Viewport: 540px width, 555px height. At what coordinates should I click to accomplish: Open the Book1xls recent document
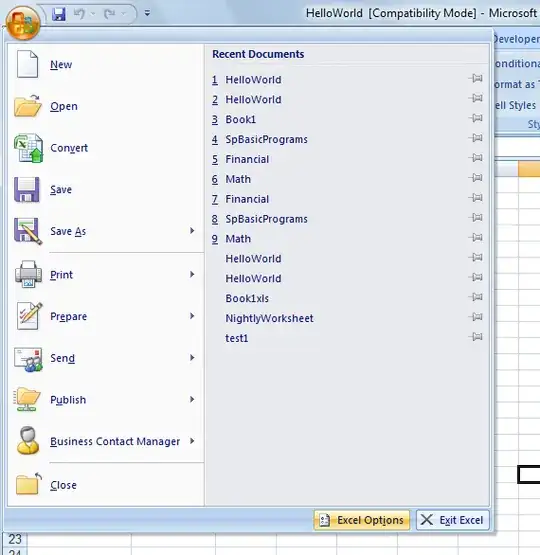[x=247, y=298]
